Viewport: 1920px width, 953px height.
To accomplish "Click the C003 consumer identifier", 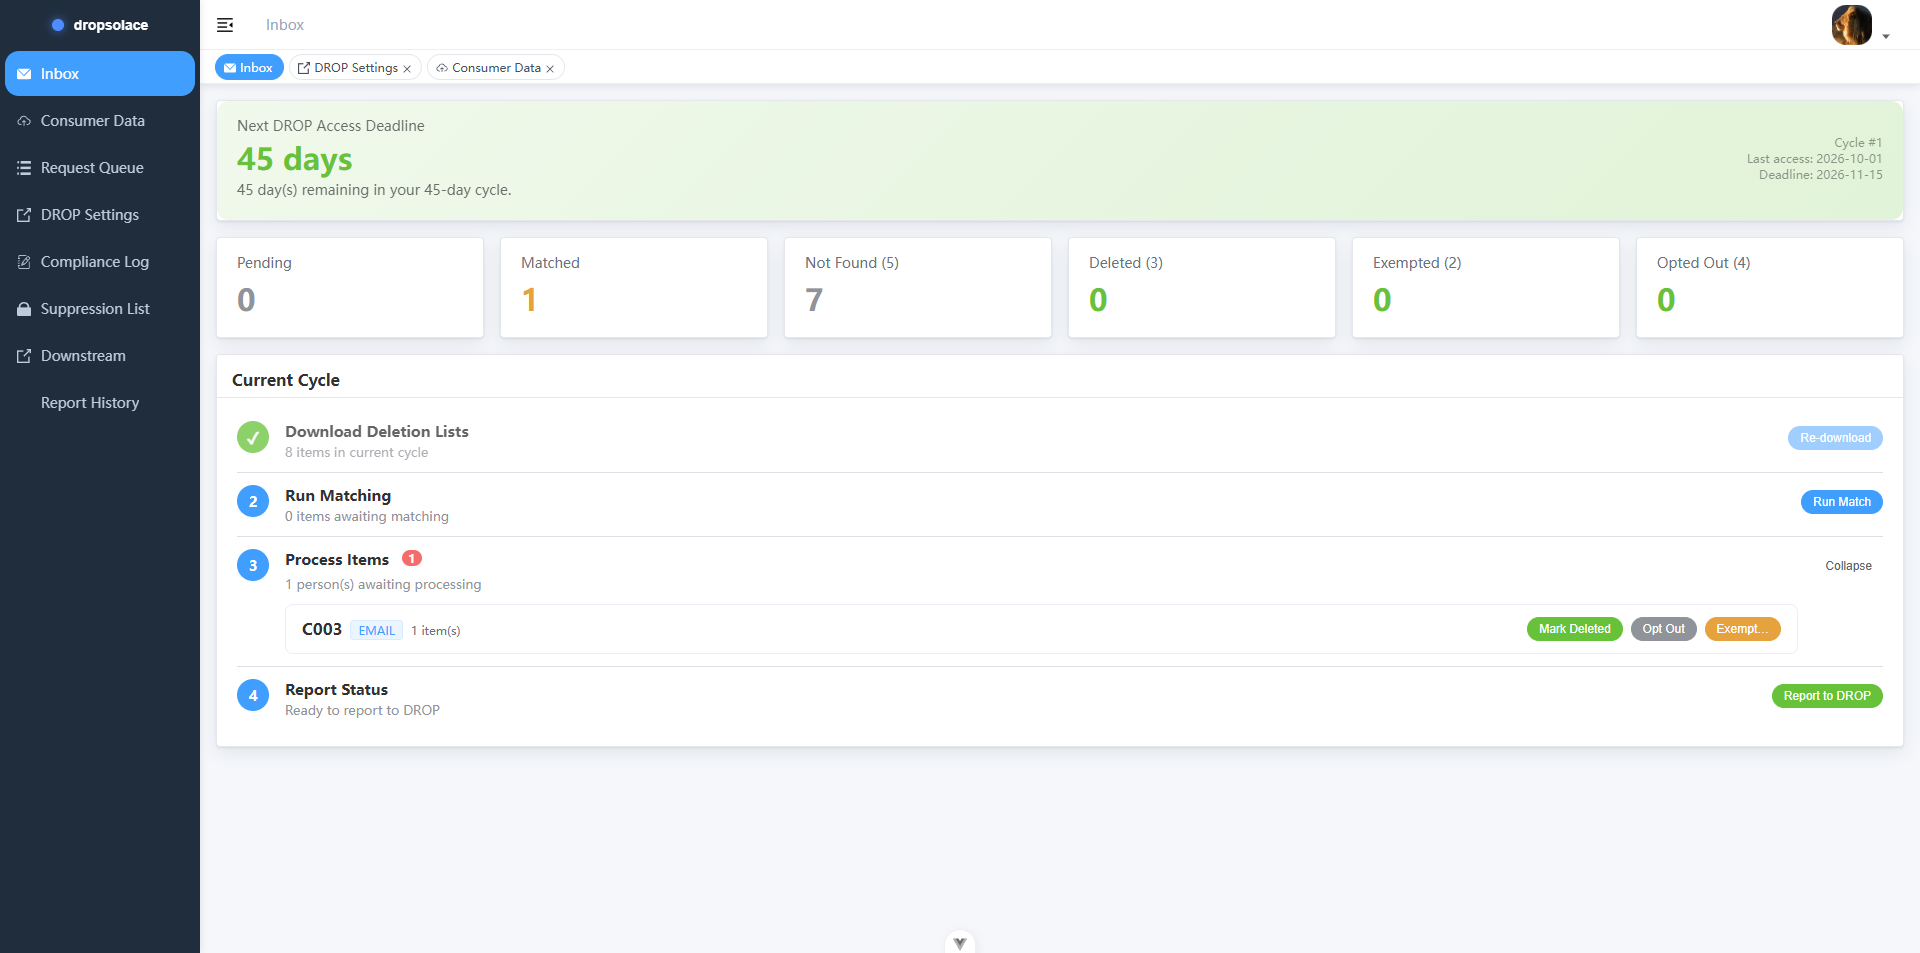I will (x=322, y=629).
